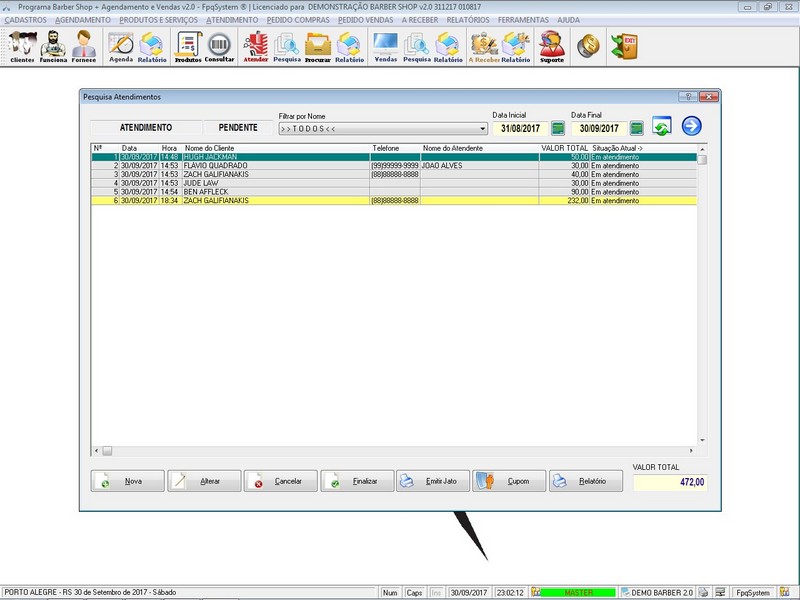
Task: Open Relatório icon right of Vendas Pesquisa
Action: point(448,46)
